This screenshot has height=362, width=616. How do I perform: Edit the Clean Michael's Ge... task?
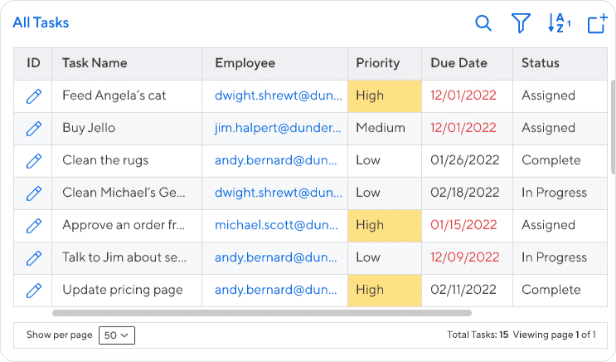click(34, 193)
